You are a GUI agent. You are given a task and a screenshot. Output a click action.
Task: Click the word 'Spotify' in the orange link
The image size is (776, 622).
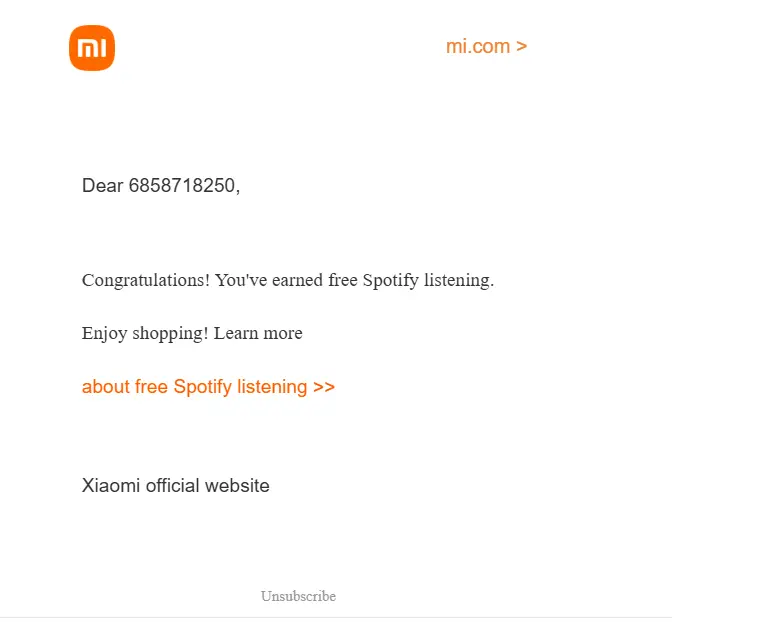click(202, 387)
